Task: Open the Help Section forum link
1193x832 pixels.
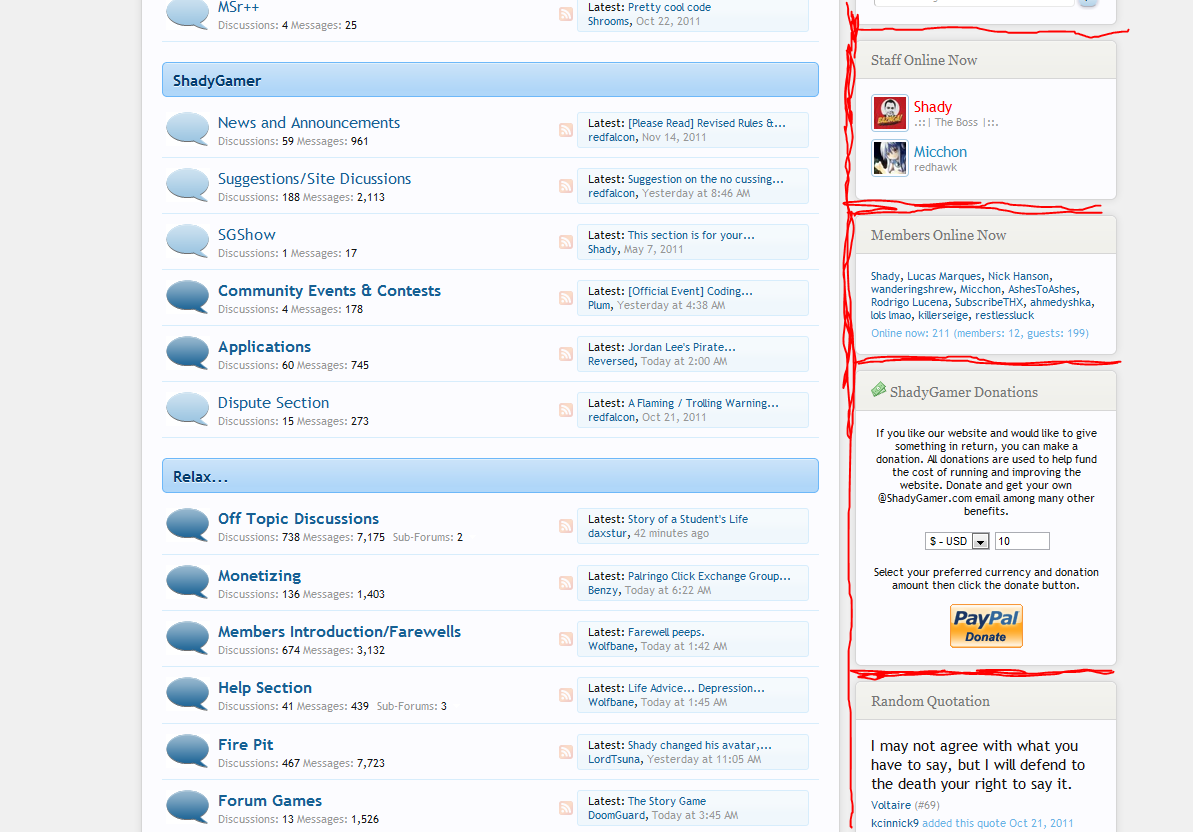Action: pyautogui.click(x=265, y=688)
